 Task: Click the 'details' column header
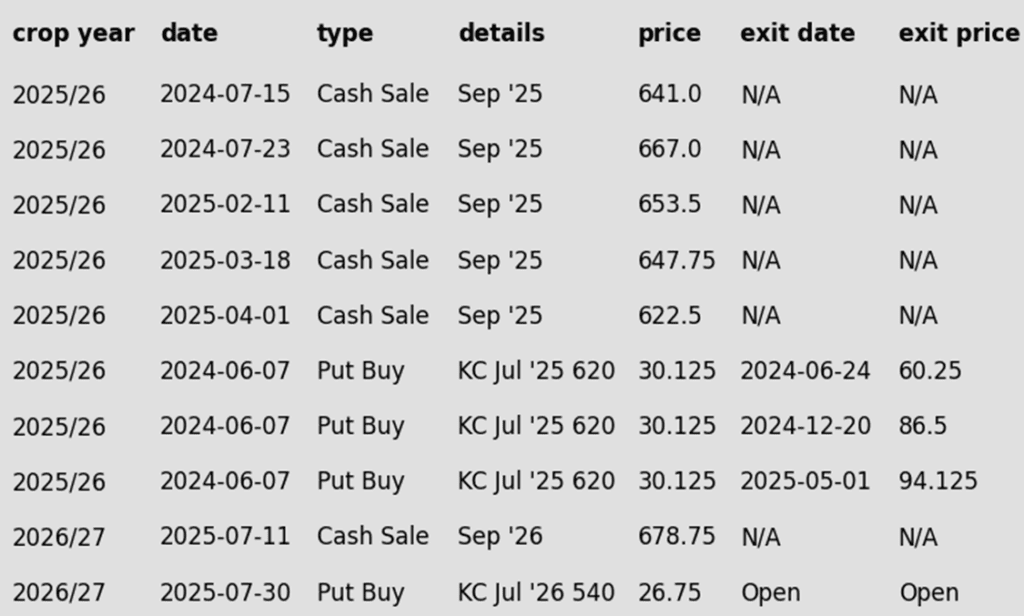(502, 33)
